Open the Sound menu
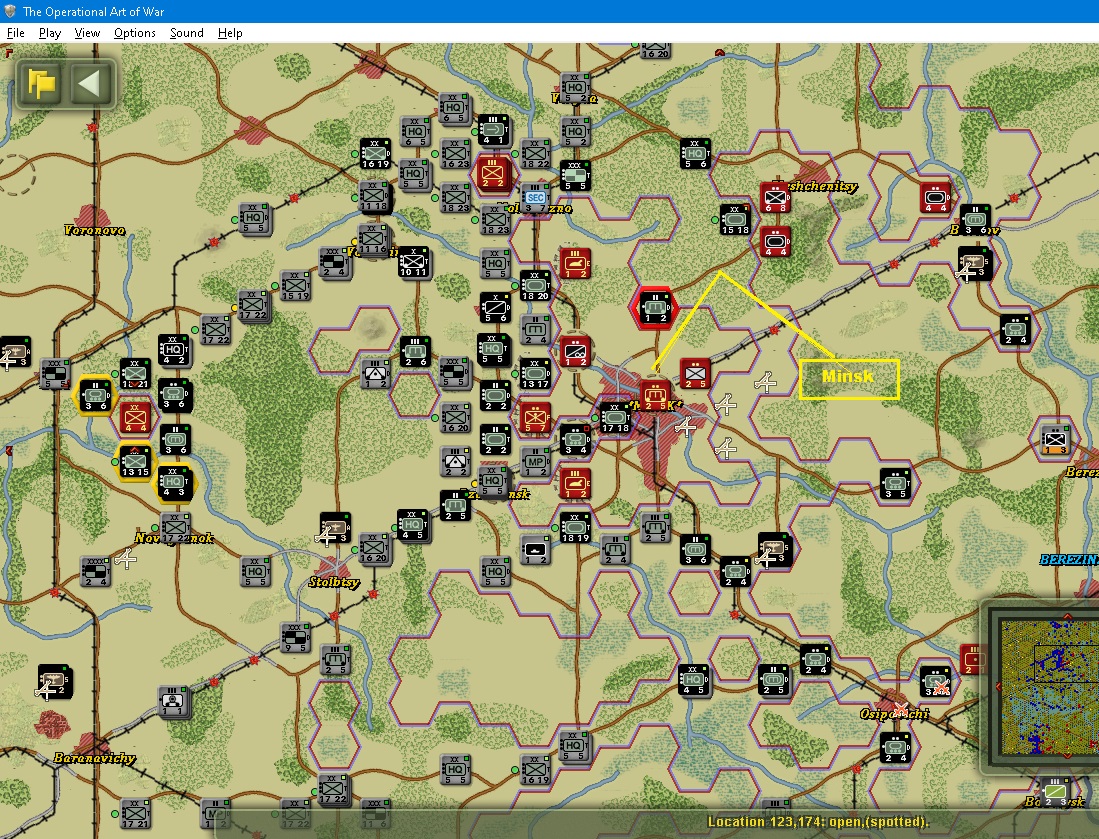The width and height of the screenshot is (1099, 839). tap(186, 33)
